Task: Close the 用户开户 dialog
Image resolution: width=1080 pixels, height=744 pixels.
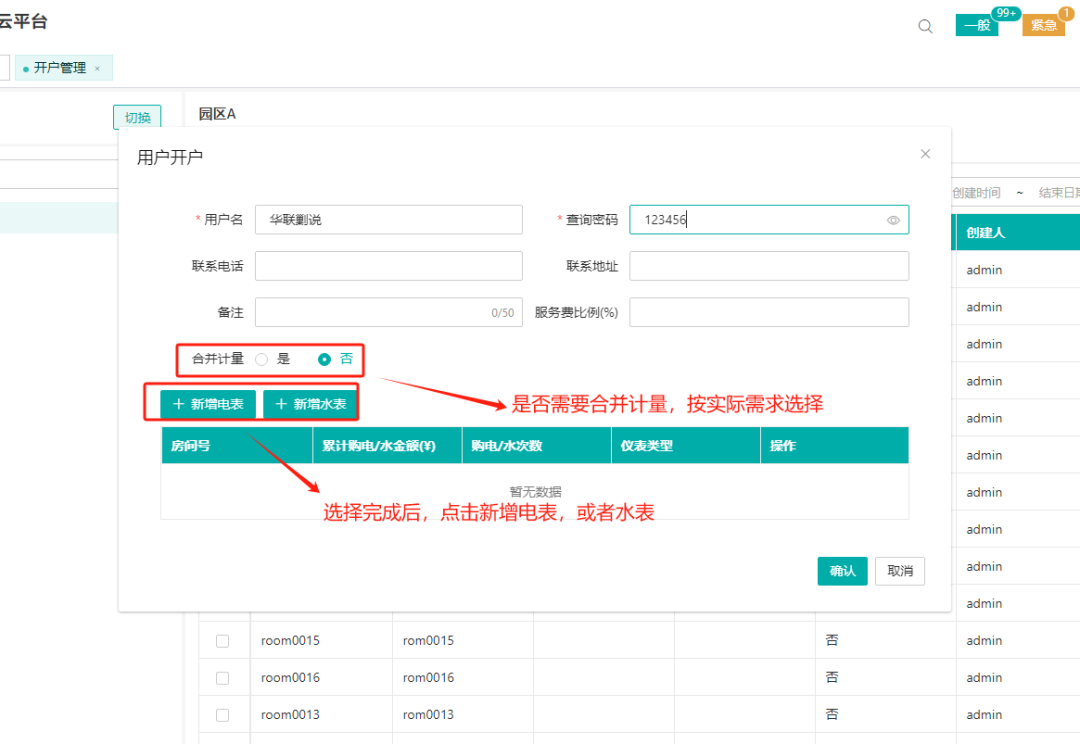Action: coord(925,154)
